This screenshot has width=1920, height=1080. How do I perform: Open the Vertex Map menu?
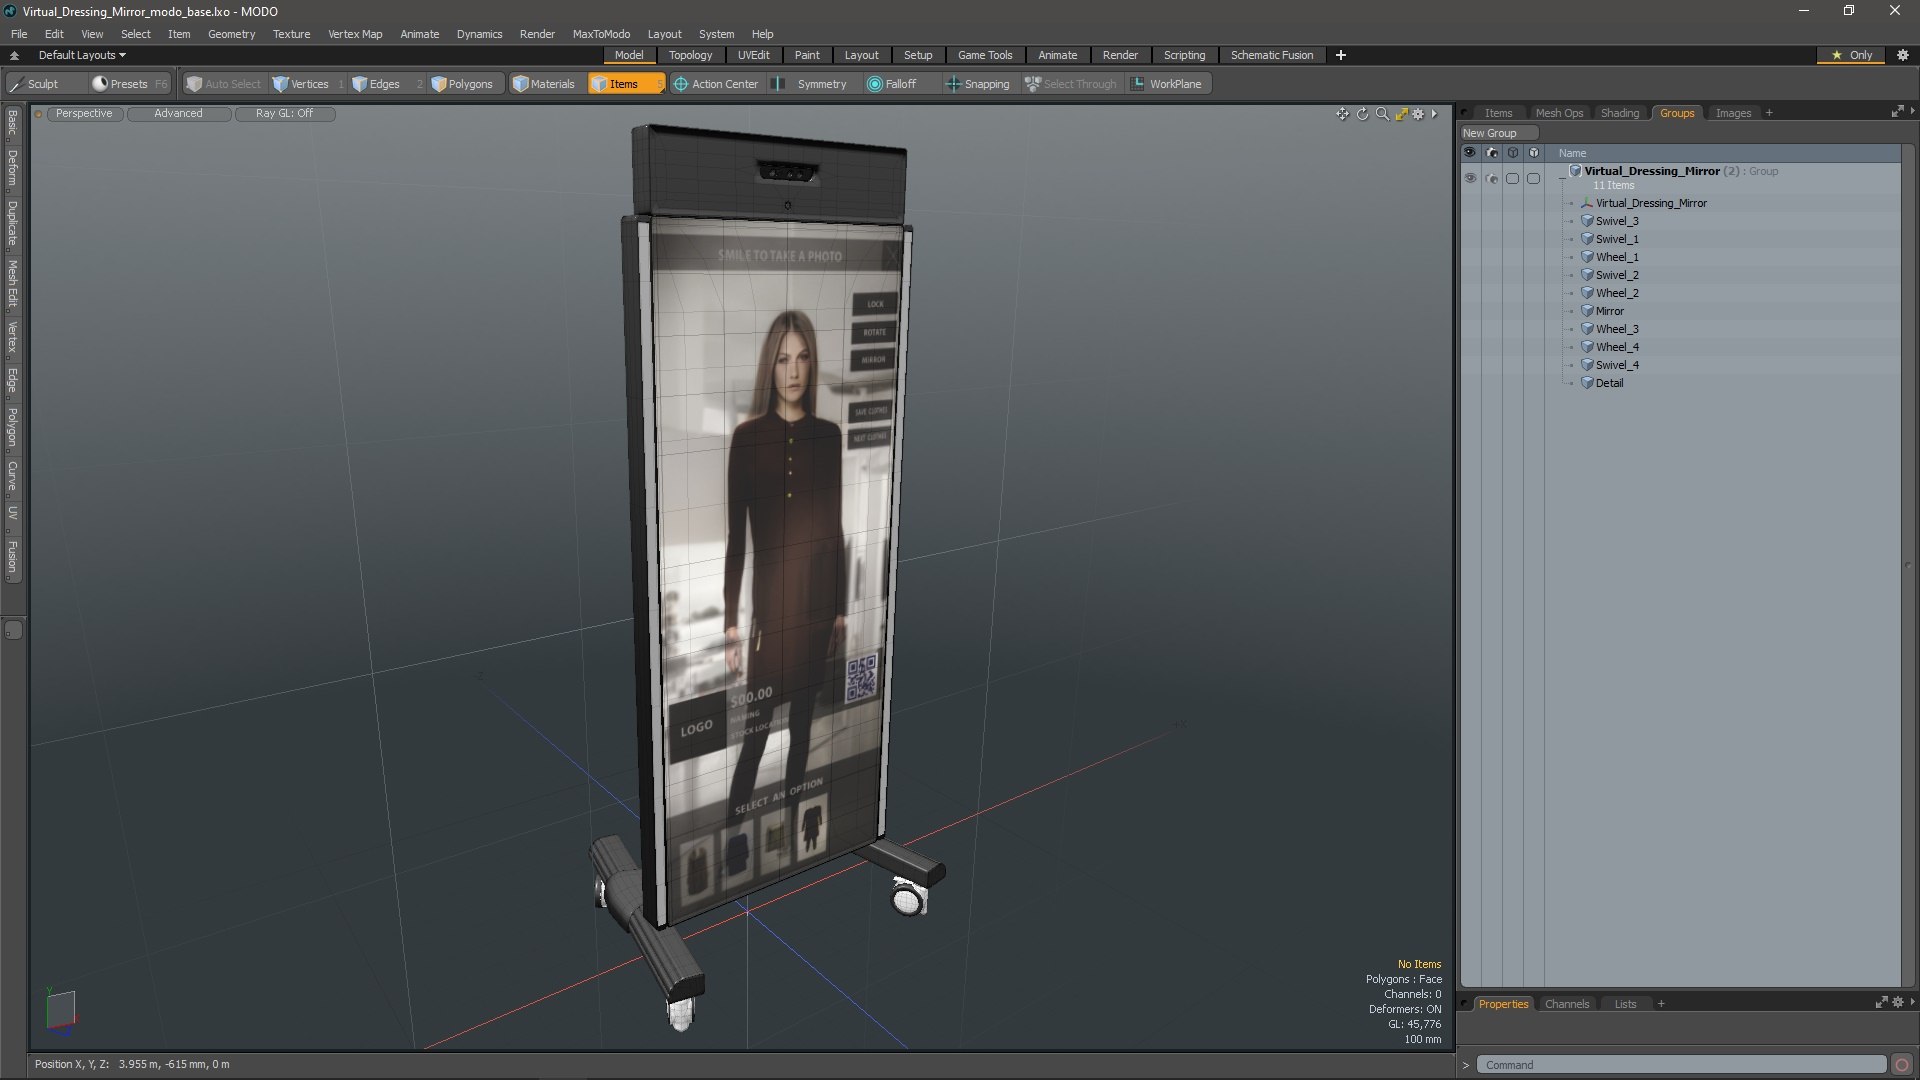(x=355, y=34)
